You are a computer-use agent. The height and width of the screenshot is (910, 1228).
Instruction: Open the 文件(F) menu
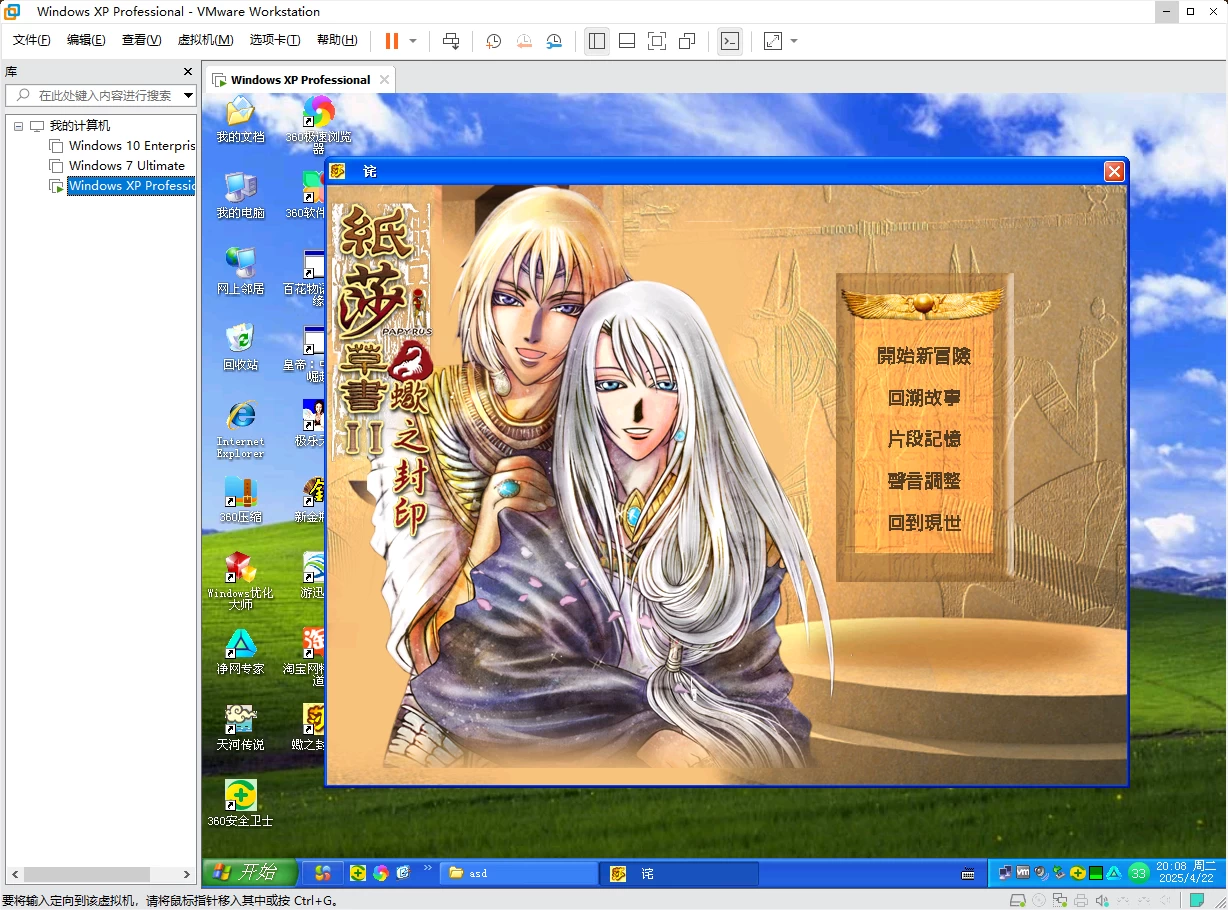pos(31,40)
